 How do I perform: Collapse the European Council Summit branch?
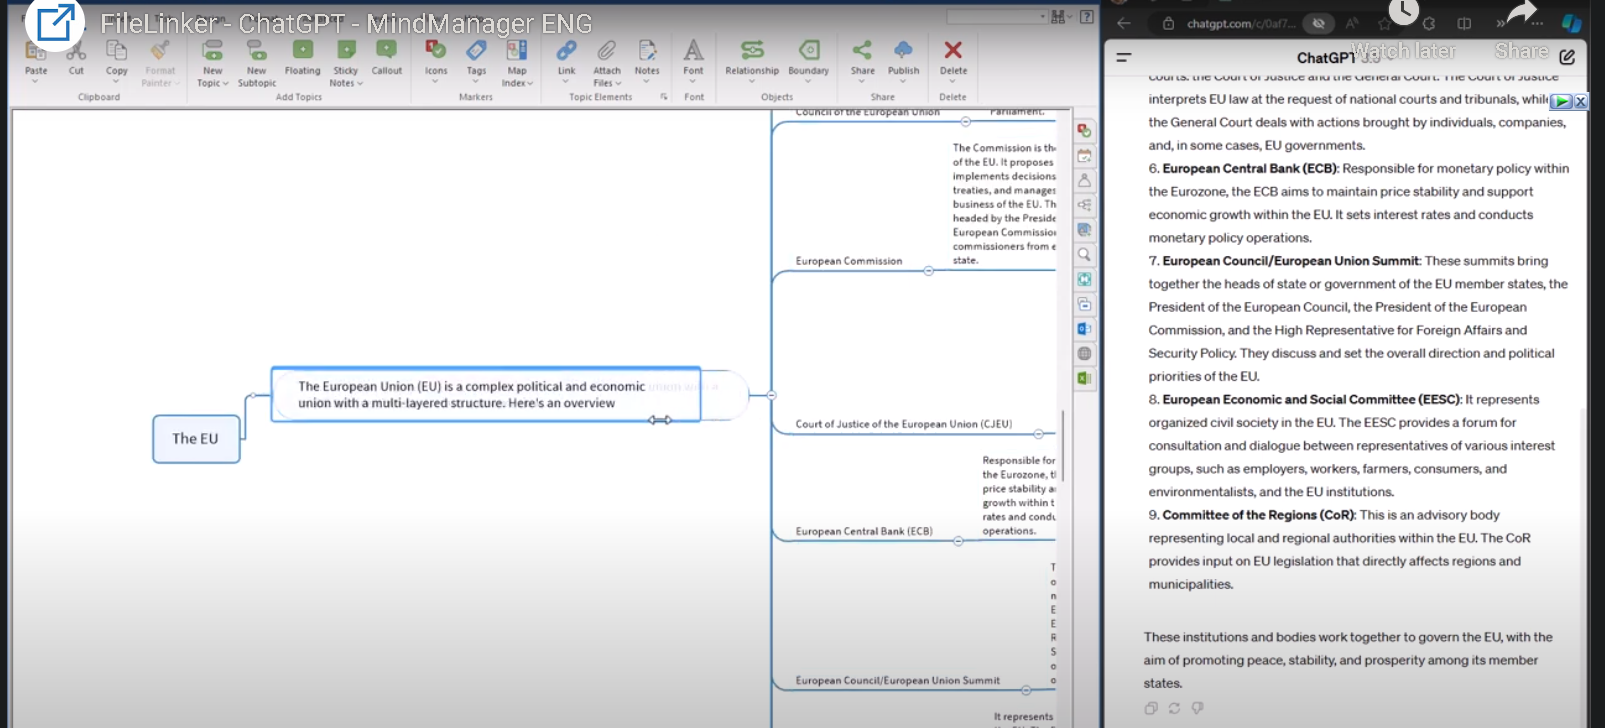1026,690
